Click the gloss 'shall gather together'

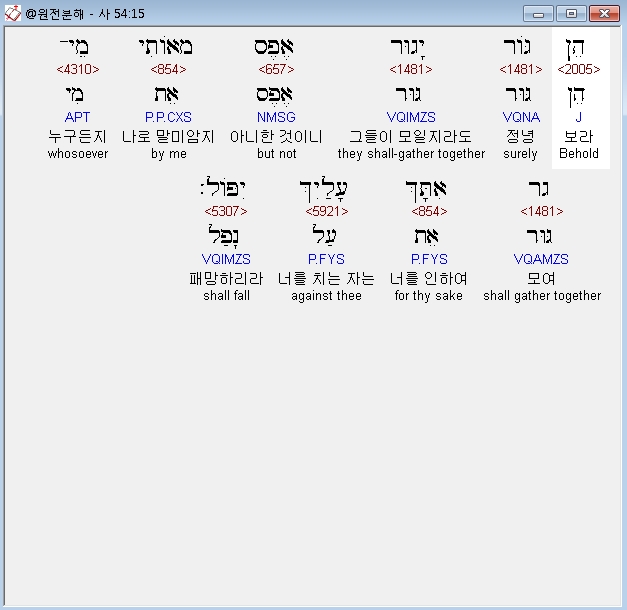coord(542,296)
